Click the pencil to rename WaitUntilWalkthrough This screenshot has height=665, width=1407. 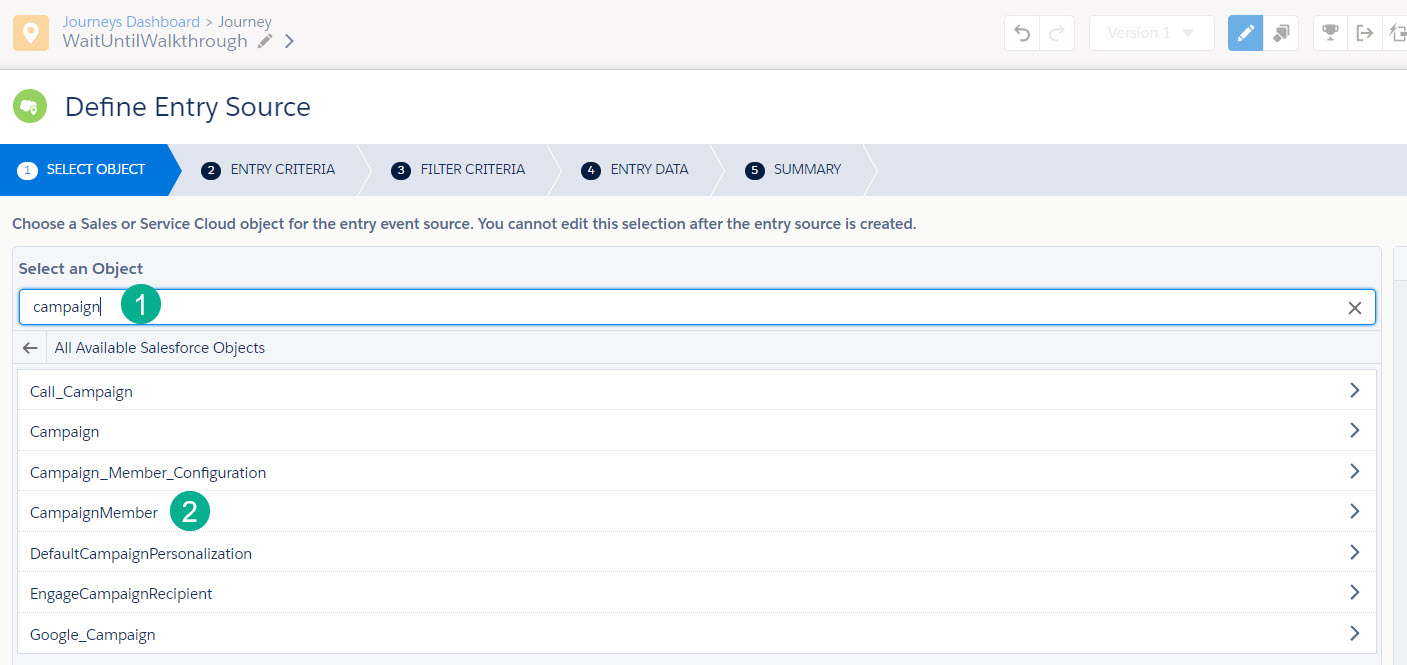click(x=263, y=43)
